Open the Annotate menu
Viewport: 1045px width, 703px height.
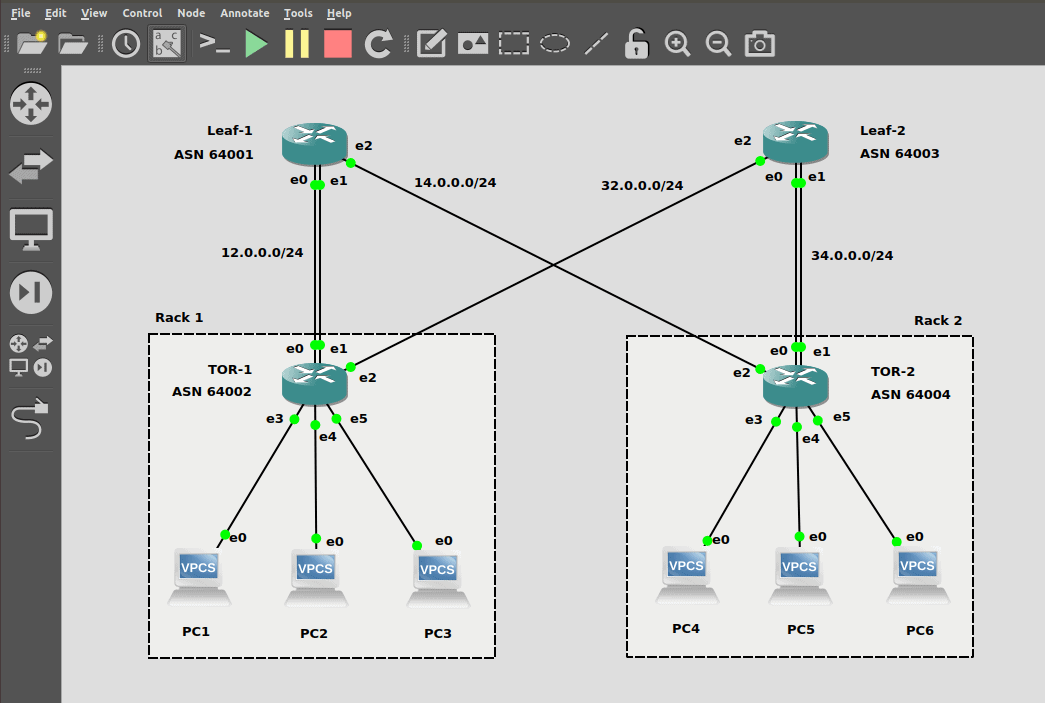point(244,13)
